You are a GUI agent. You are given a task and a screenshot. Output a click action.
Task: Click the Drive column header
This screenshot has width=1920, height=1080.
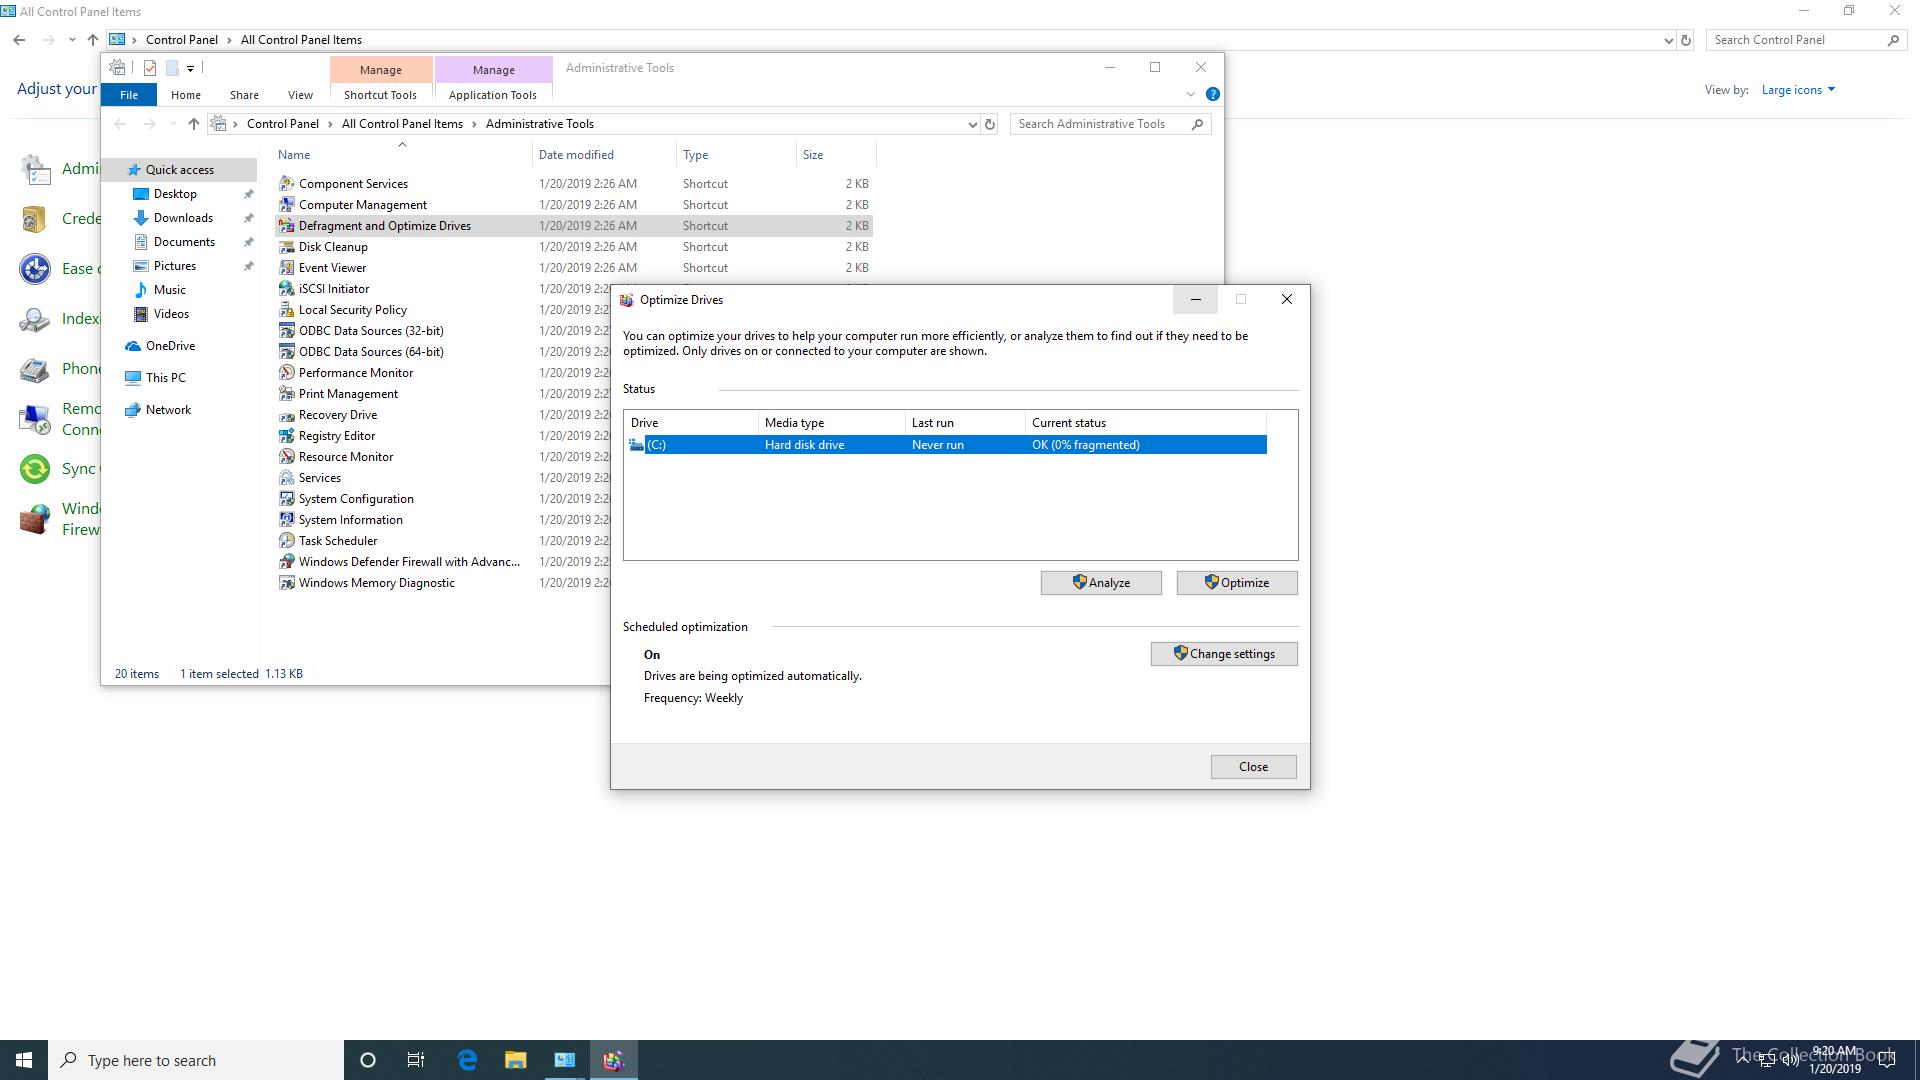click(x=691, y=423)
